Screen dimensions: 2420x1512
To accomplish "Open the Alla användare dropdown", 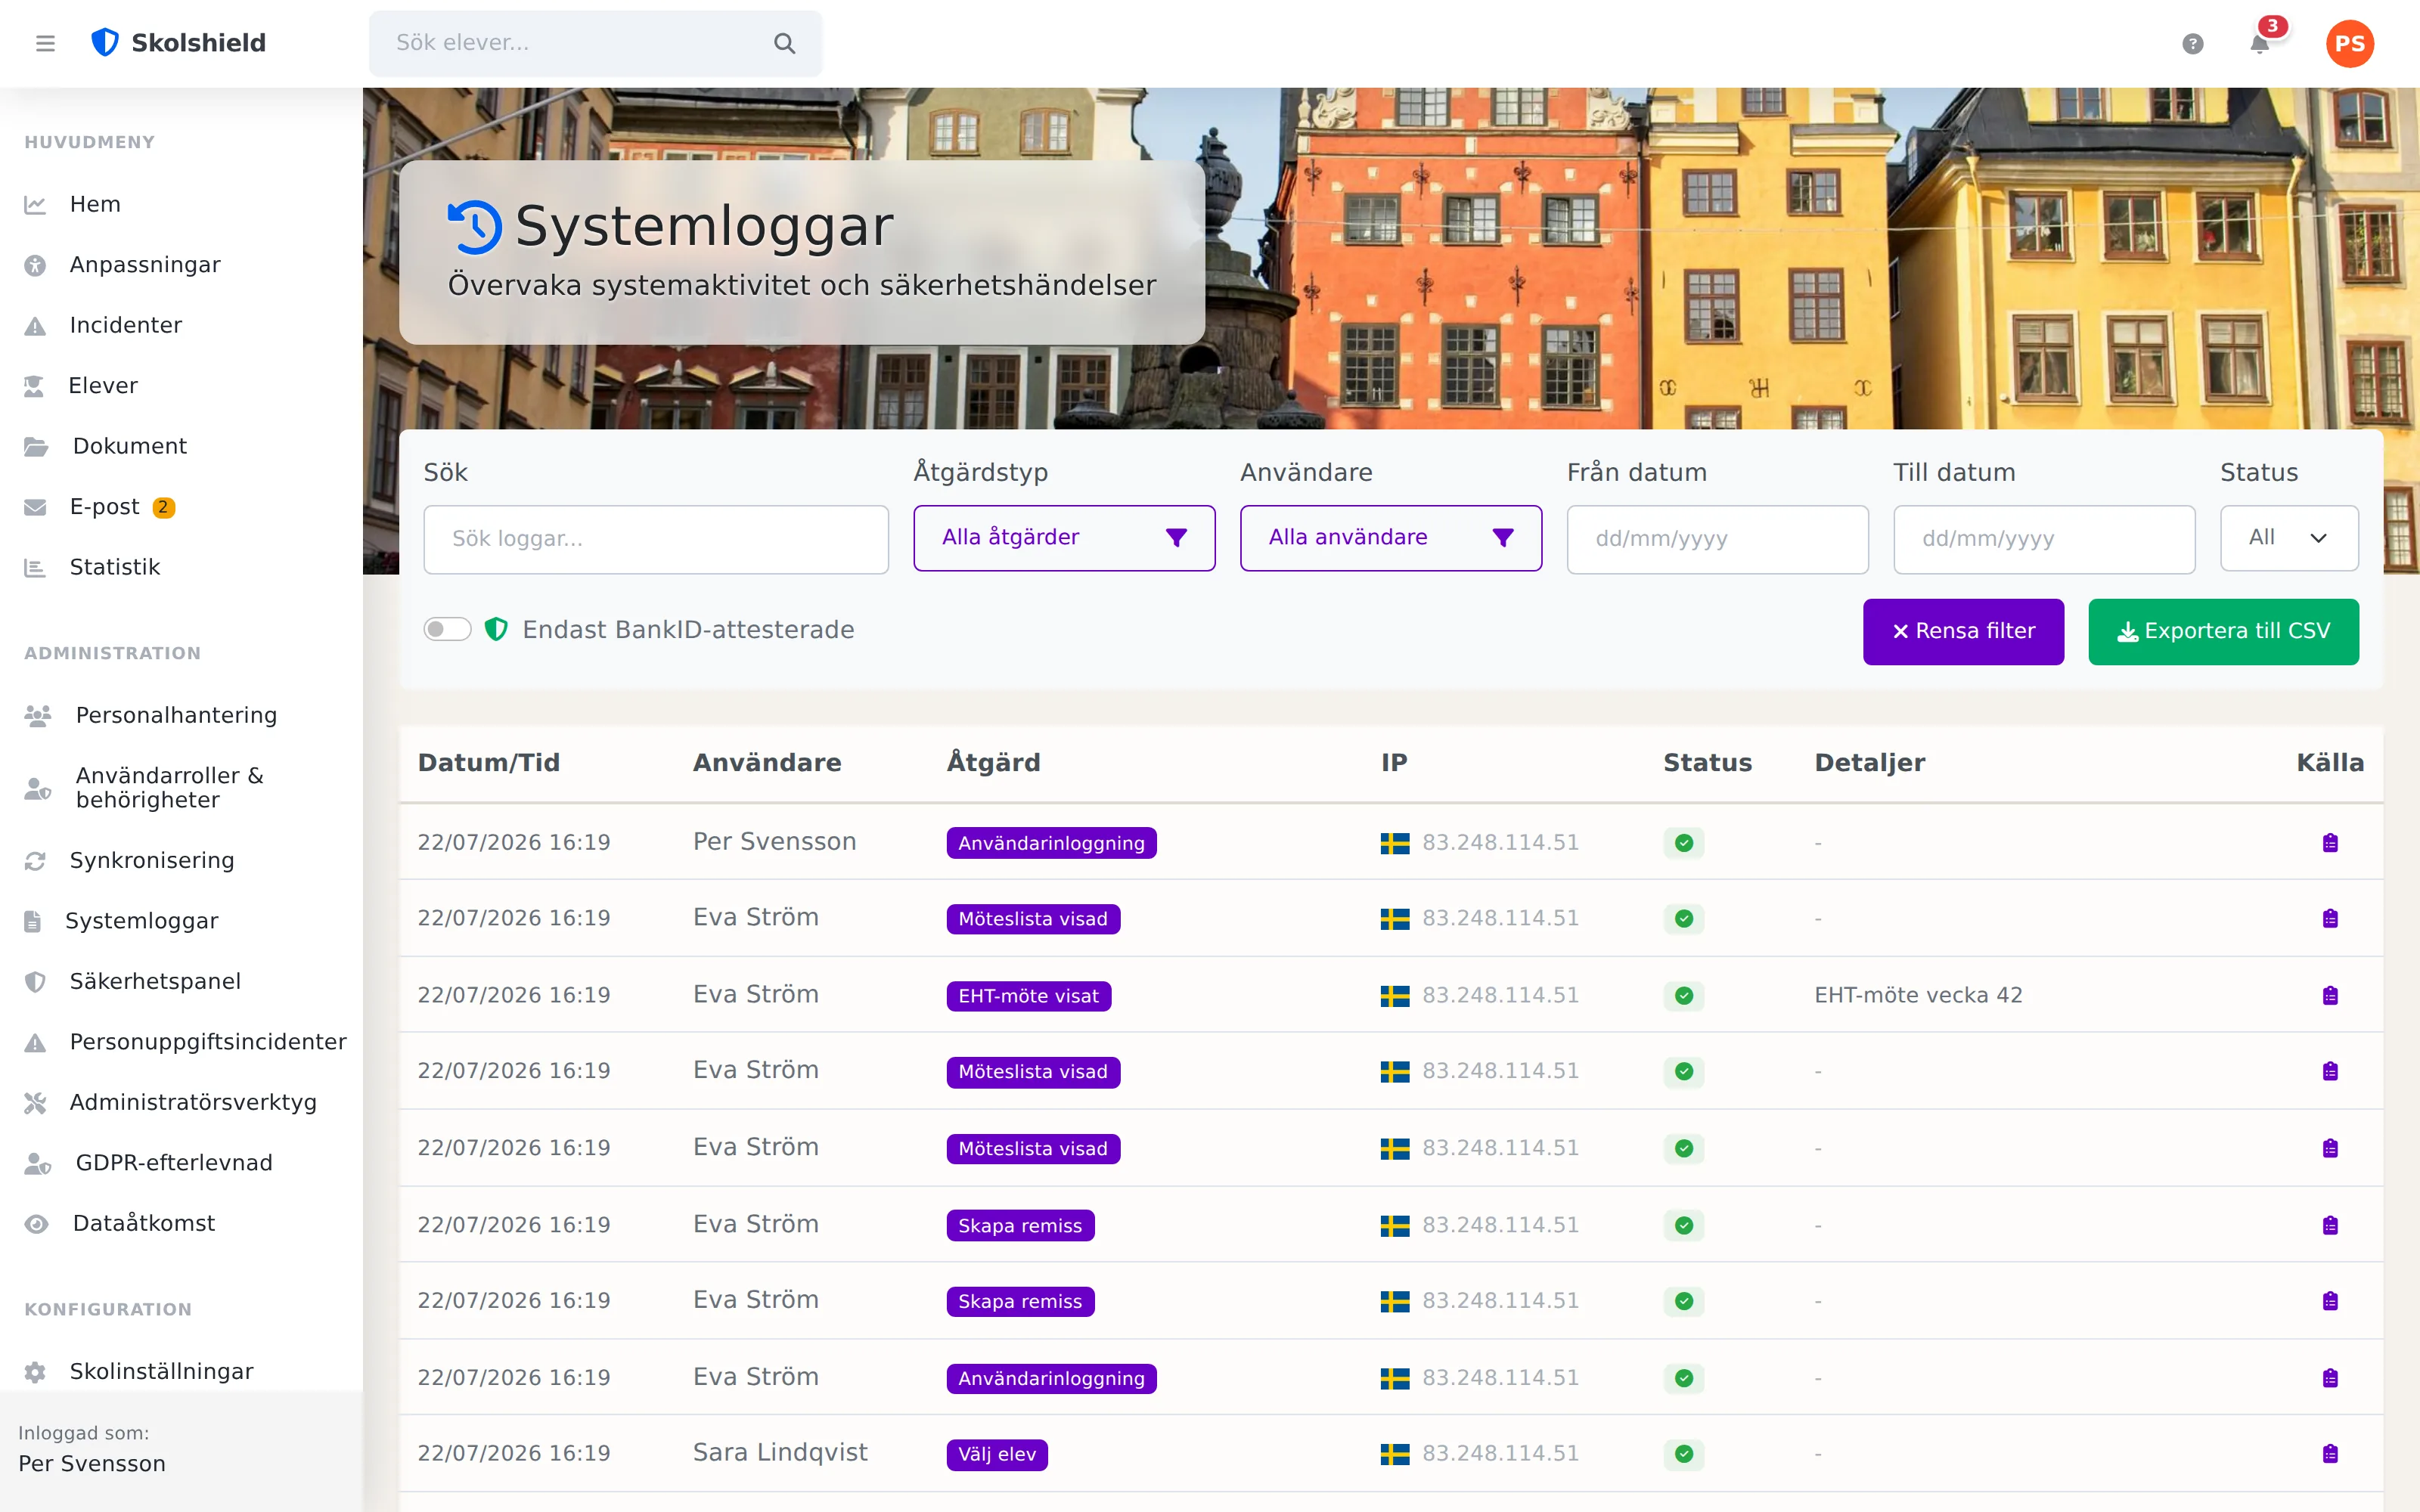I will [x=1391, y=538].
